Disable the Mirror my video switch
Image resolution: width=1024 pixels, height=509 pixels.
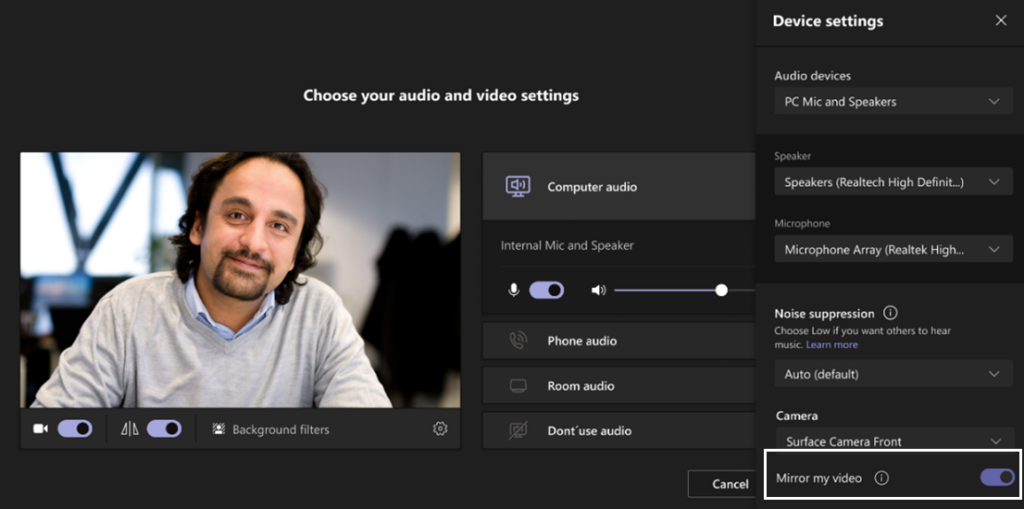[x=997, y=478]
